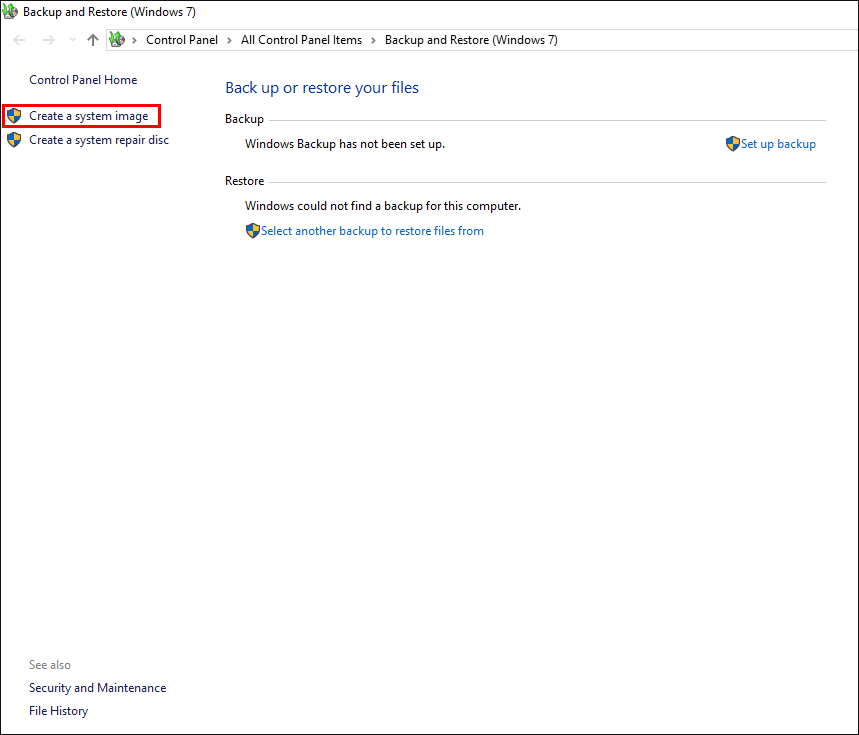Screen dimensions: 859x735
Task: Click shield icon beside Create a system image
Action: click(14, 116)
